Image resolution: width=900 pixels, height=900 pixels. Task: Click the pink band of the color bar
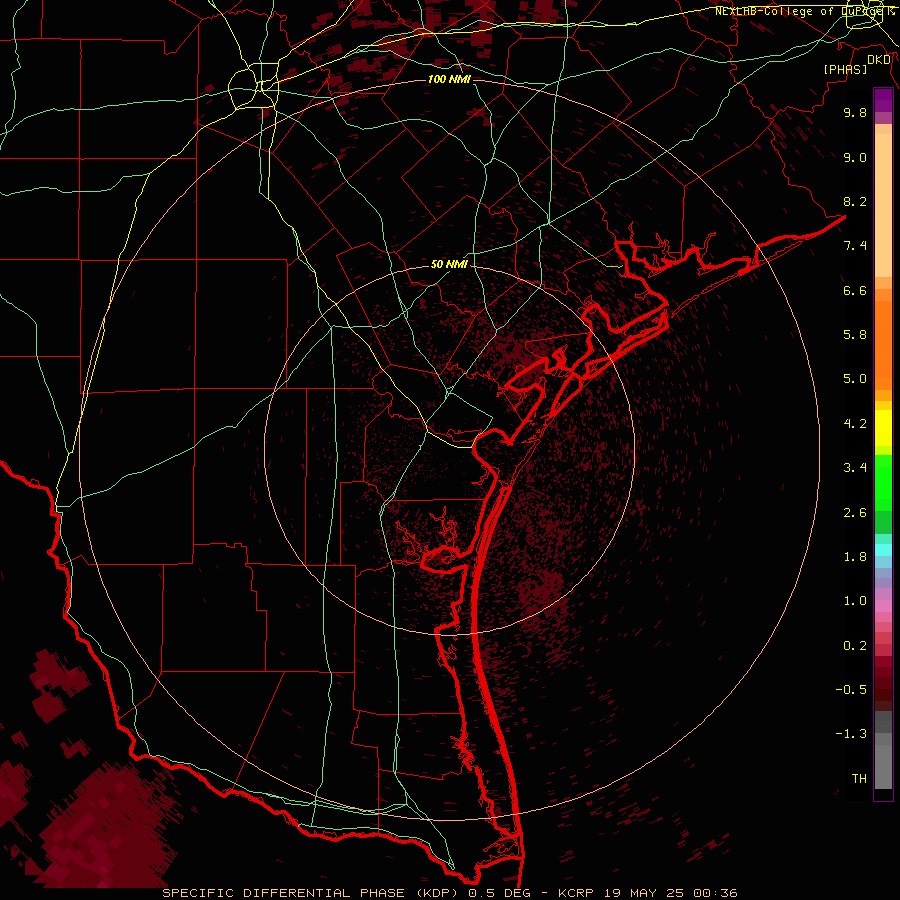883,606
